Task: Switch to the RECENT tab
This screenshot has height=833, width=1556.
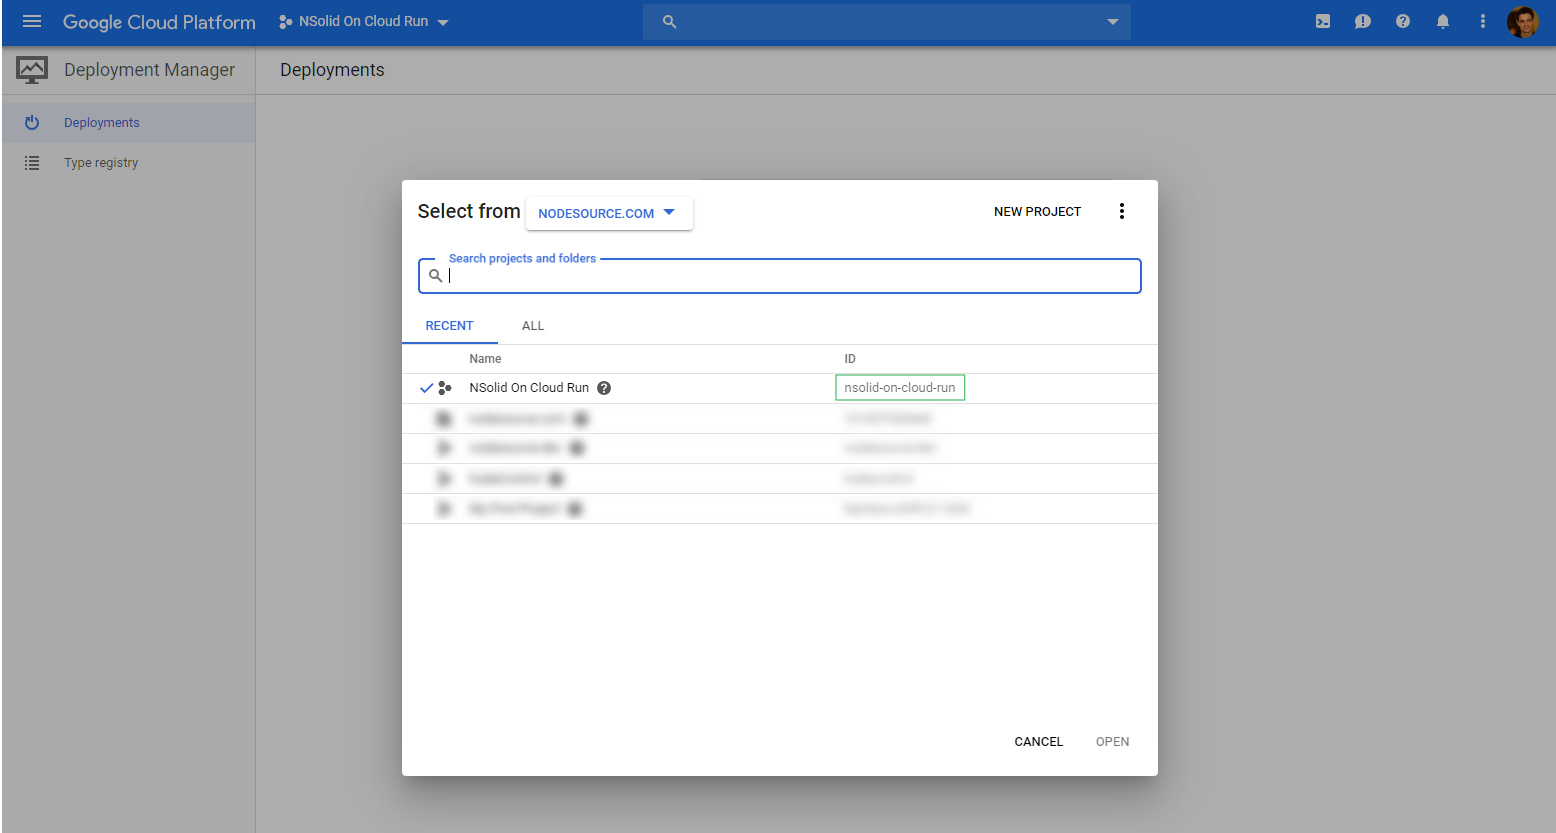Action: pos(449,326)
